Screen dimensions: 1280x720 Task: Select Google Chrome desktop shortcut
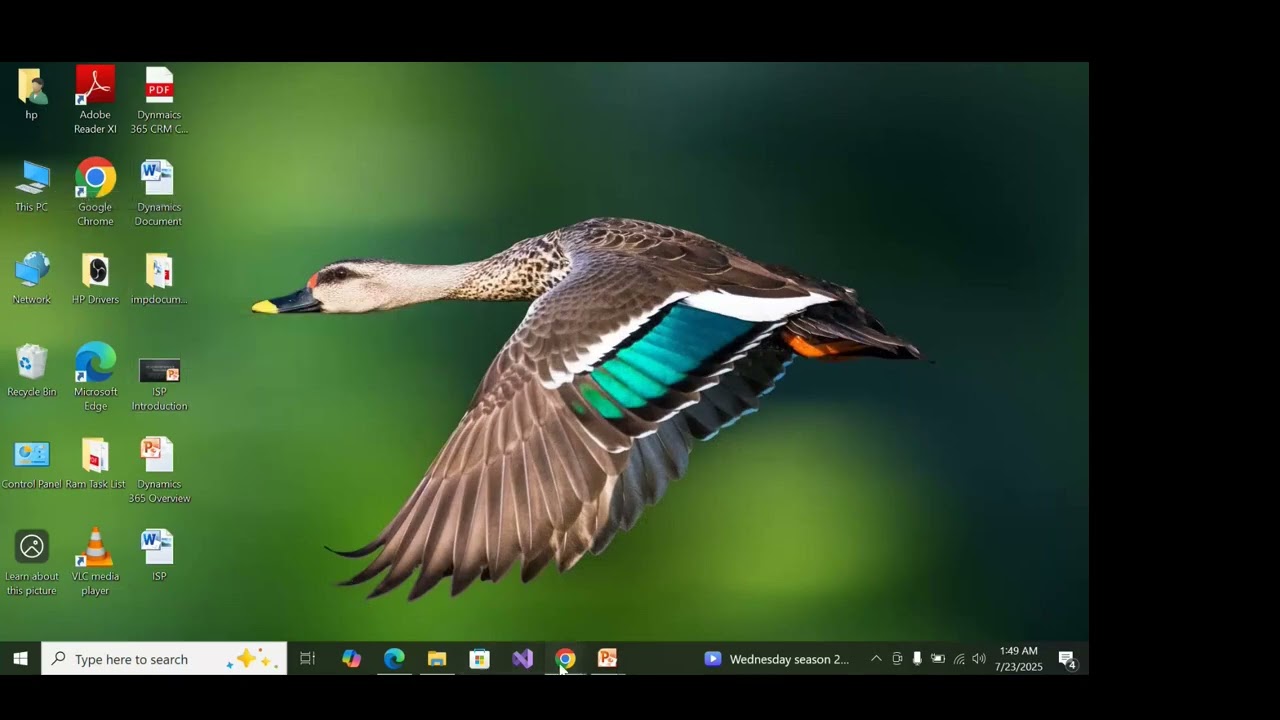[x=95, y=192]
